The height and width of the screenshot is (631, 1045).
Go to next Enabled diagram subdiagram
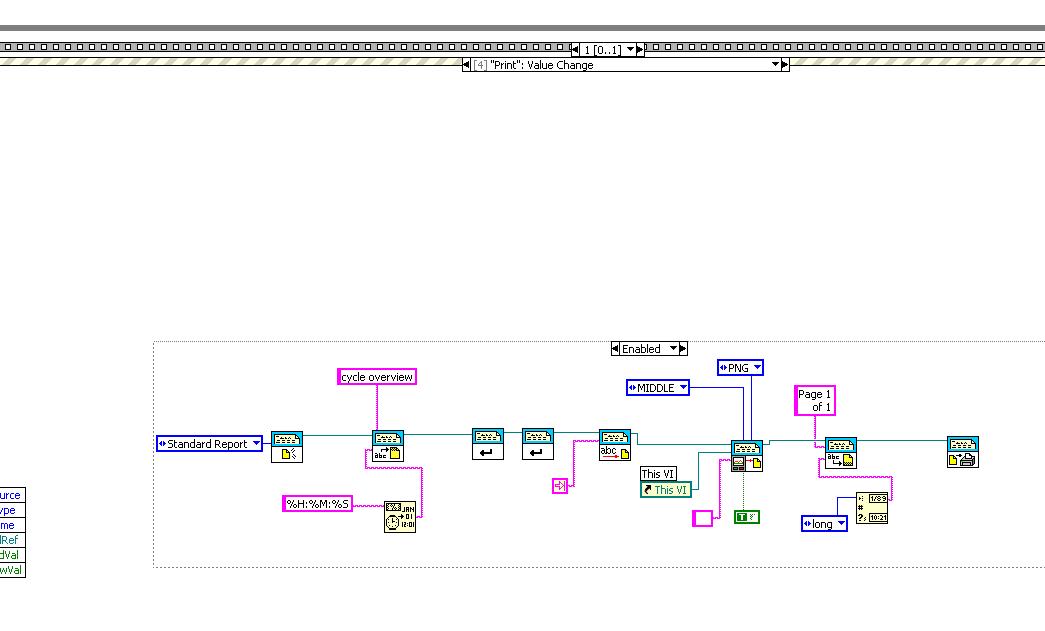(x=683, y=348)
